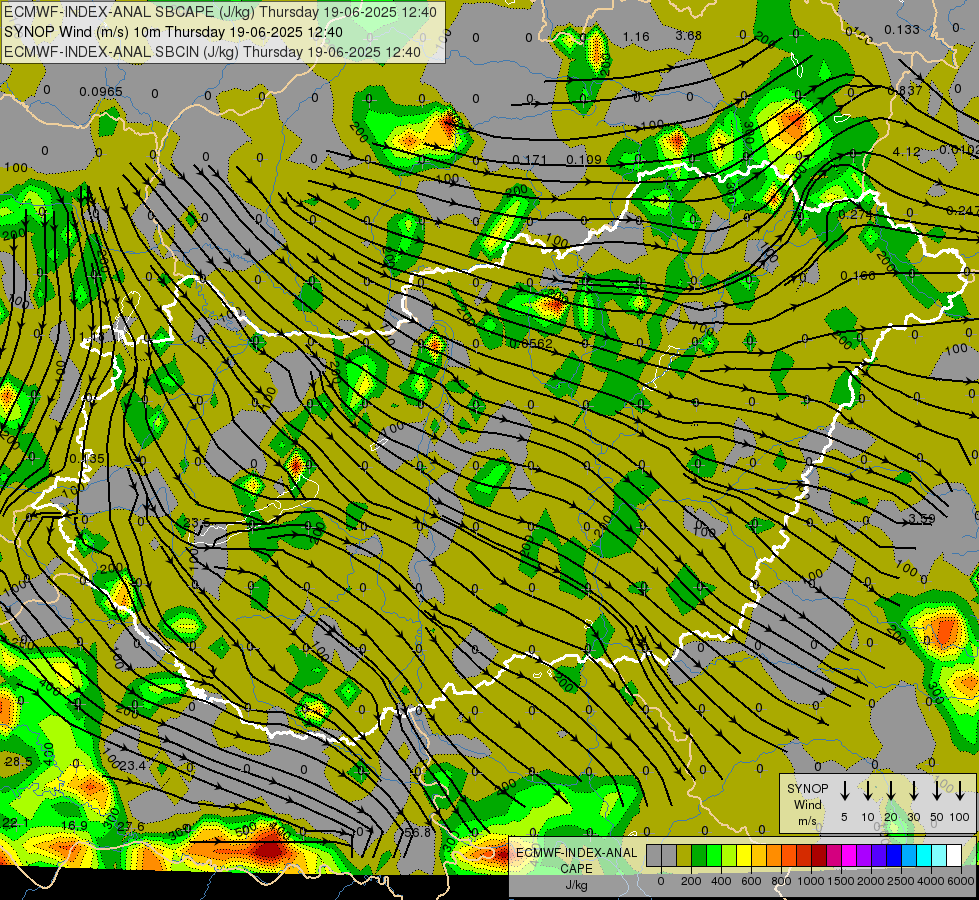Viewport: 979px width, 900px height.
Task: Click the map value 16.9
Action: pos(74,826)
